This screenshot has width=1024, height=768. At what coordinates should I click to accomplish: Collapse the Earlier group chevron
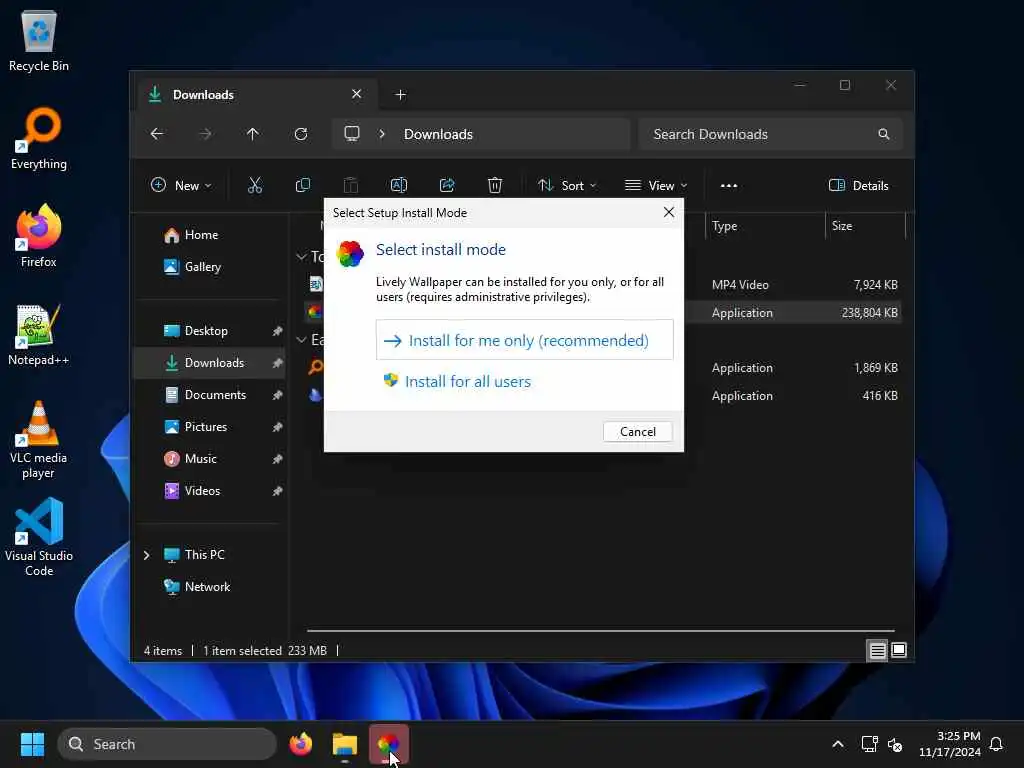[x=301, y=340]
